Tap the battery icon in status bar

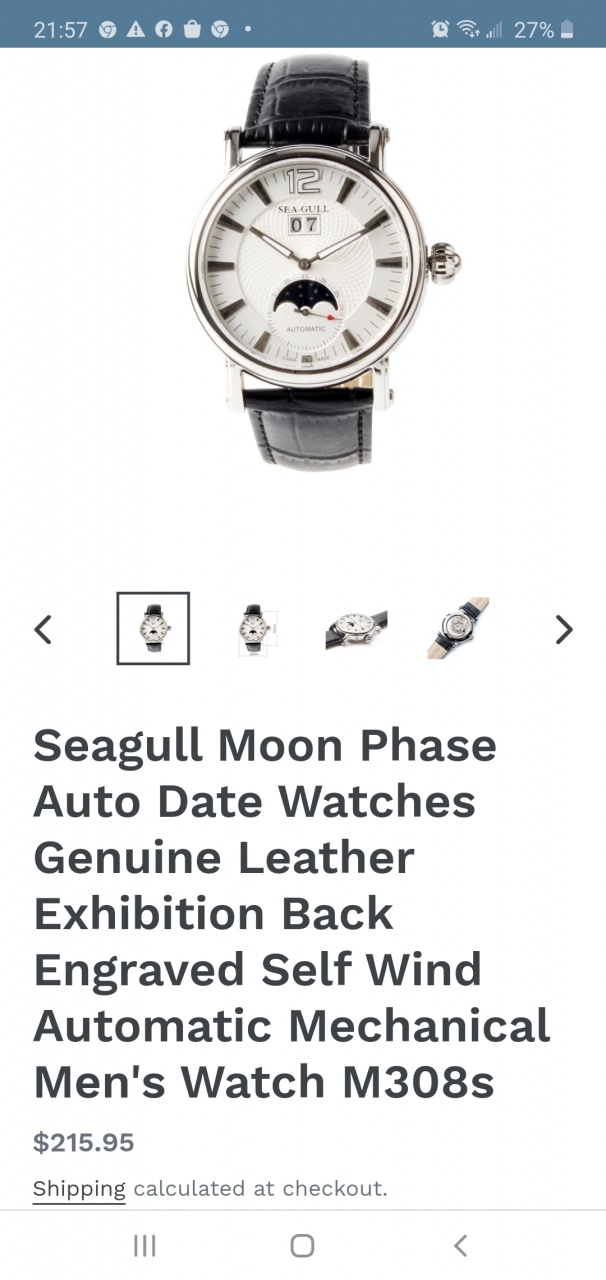(x=568, y=30)
